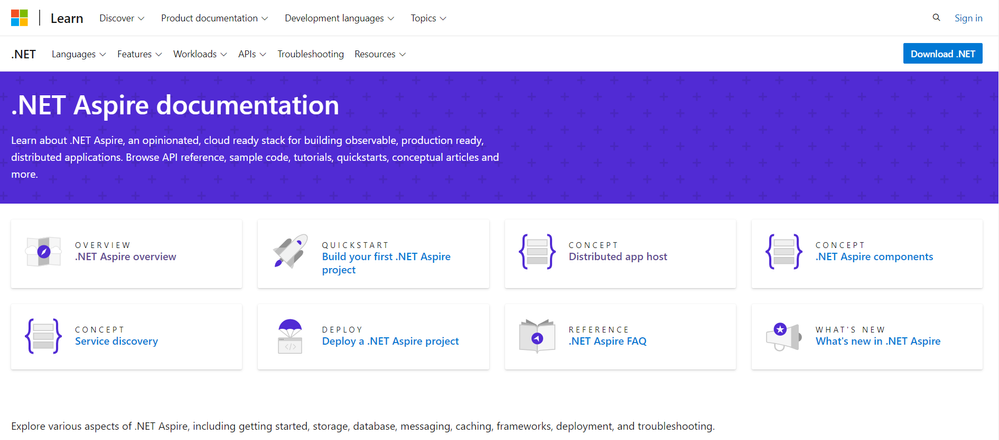
Task: Click the Microsoft logo
Action: click(19, 18)
